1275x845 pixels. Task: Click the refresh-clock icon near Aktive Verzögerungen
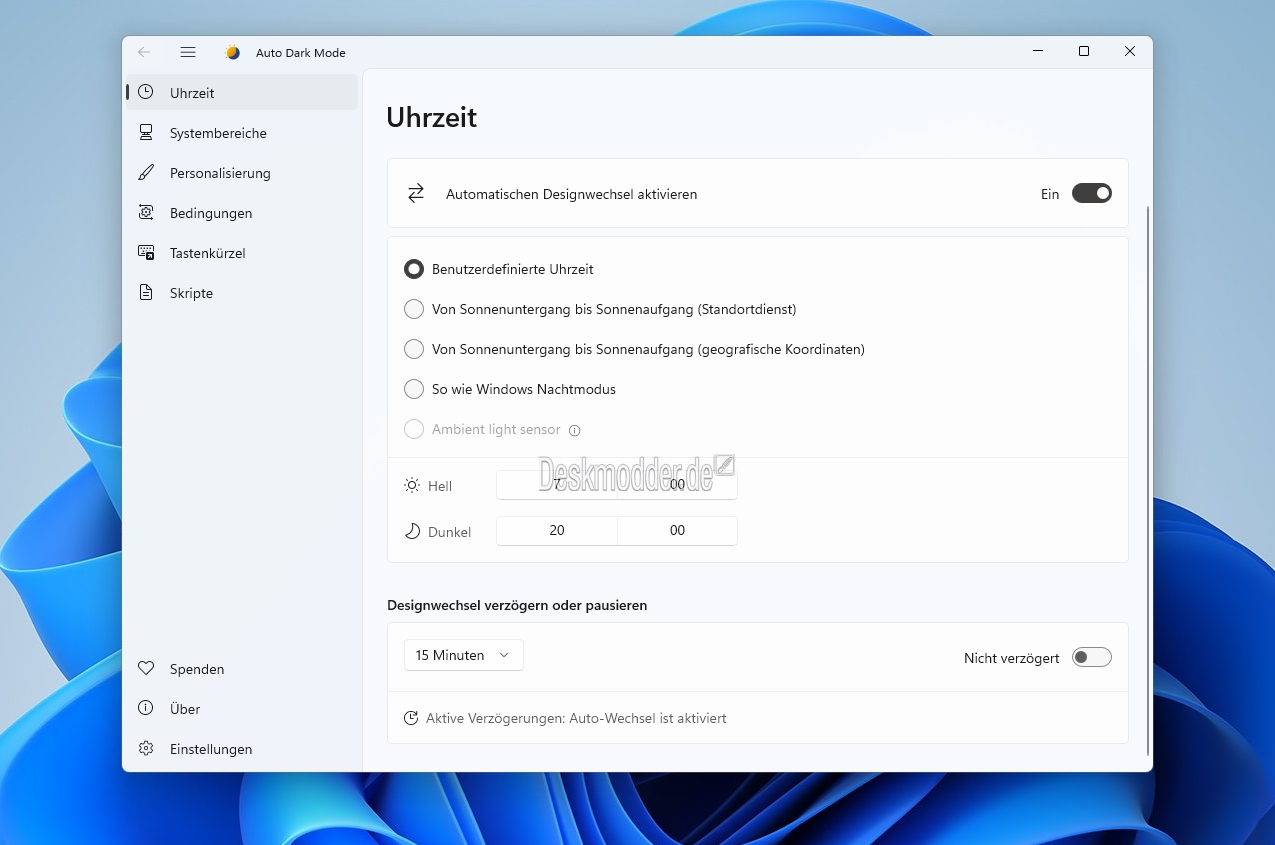410,718
